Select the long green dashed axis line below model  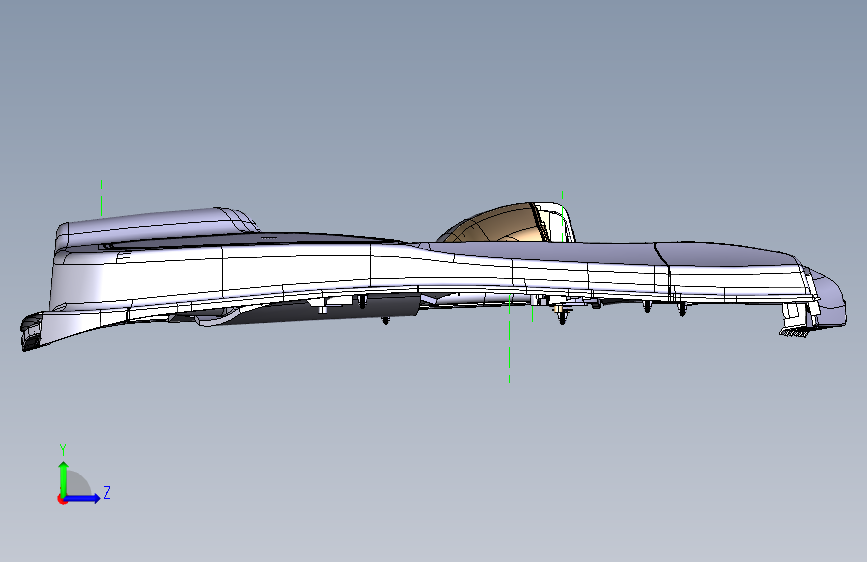509,337
